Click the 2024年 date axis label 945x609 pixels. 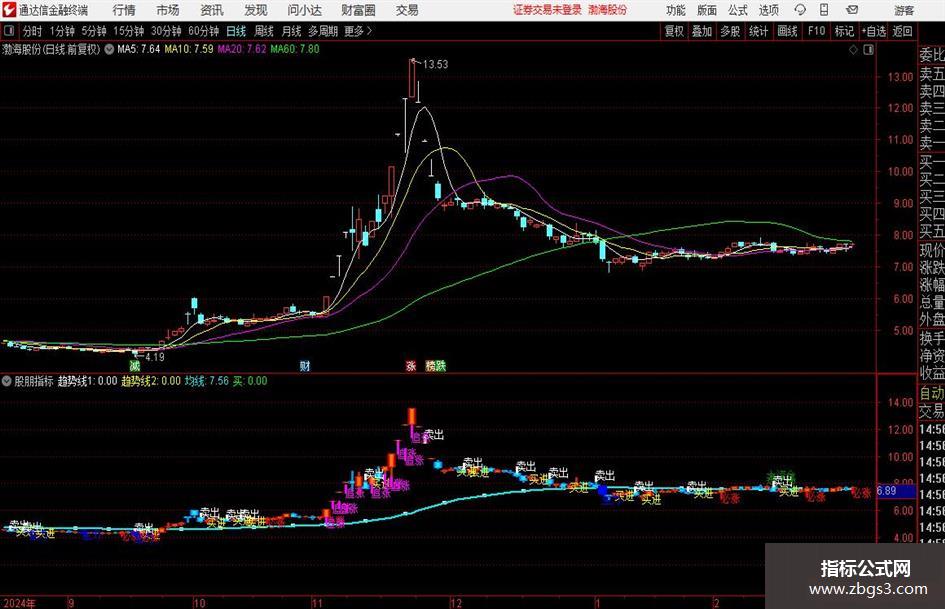coord(19,603)
